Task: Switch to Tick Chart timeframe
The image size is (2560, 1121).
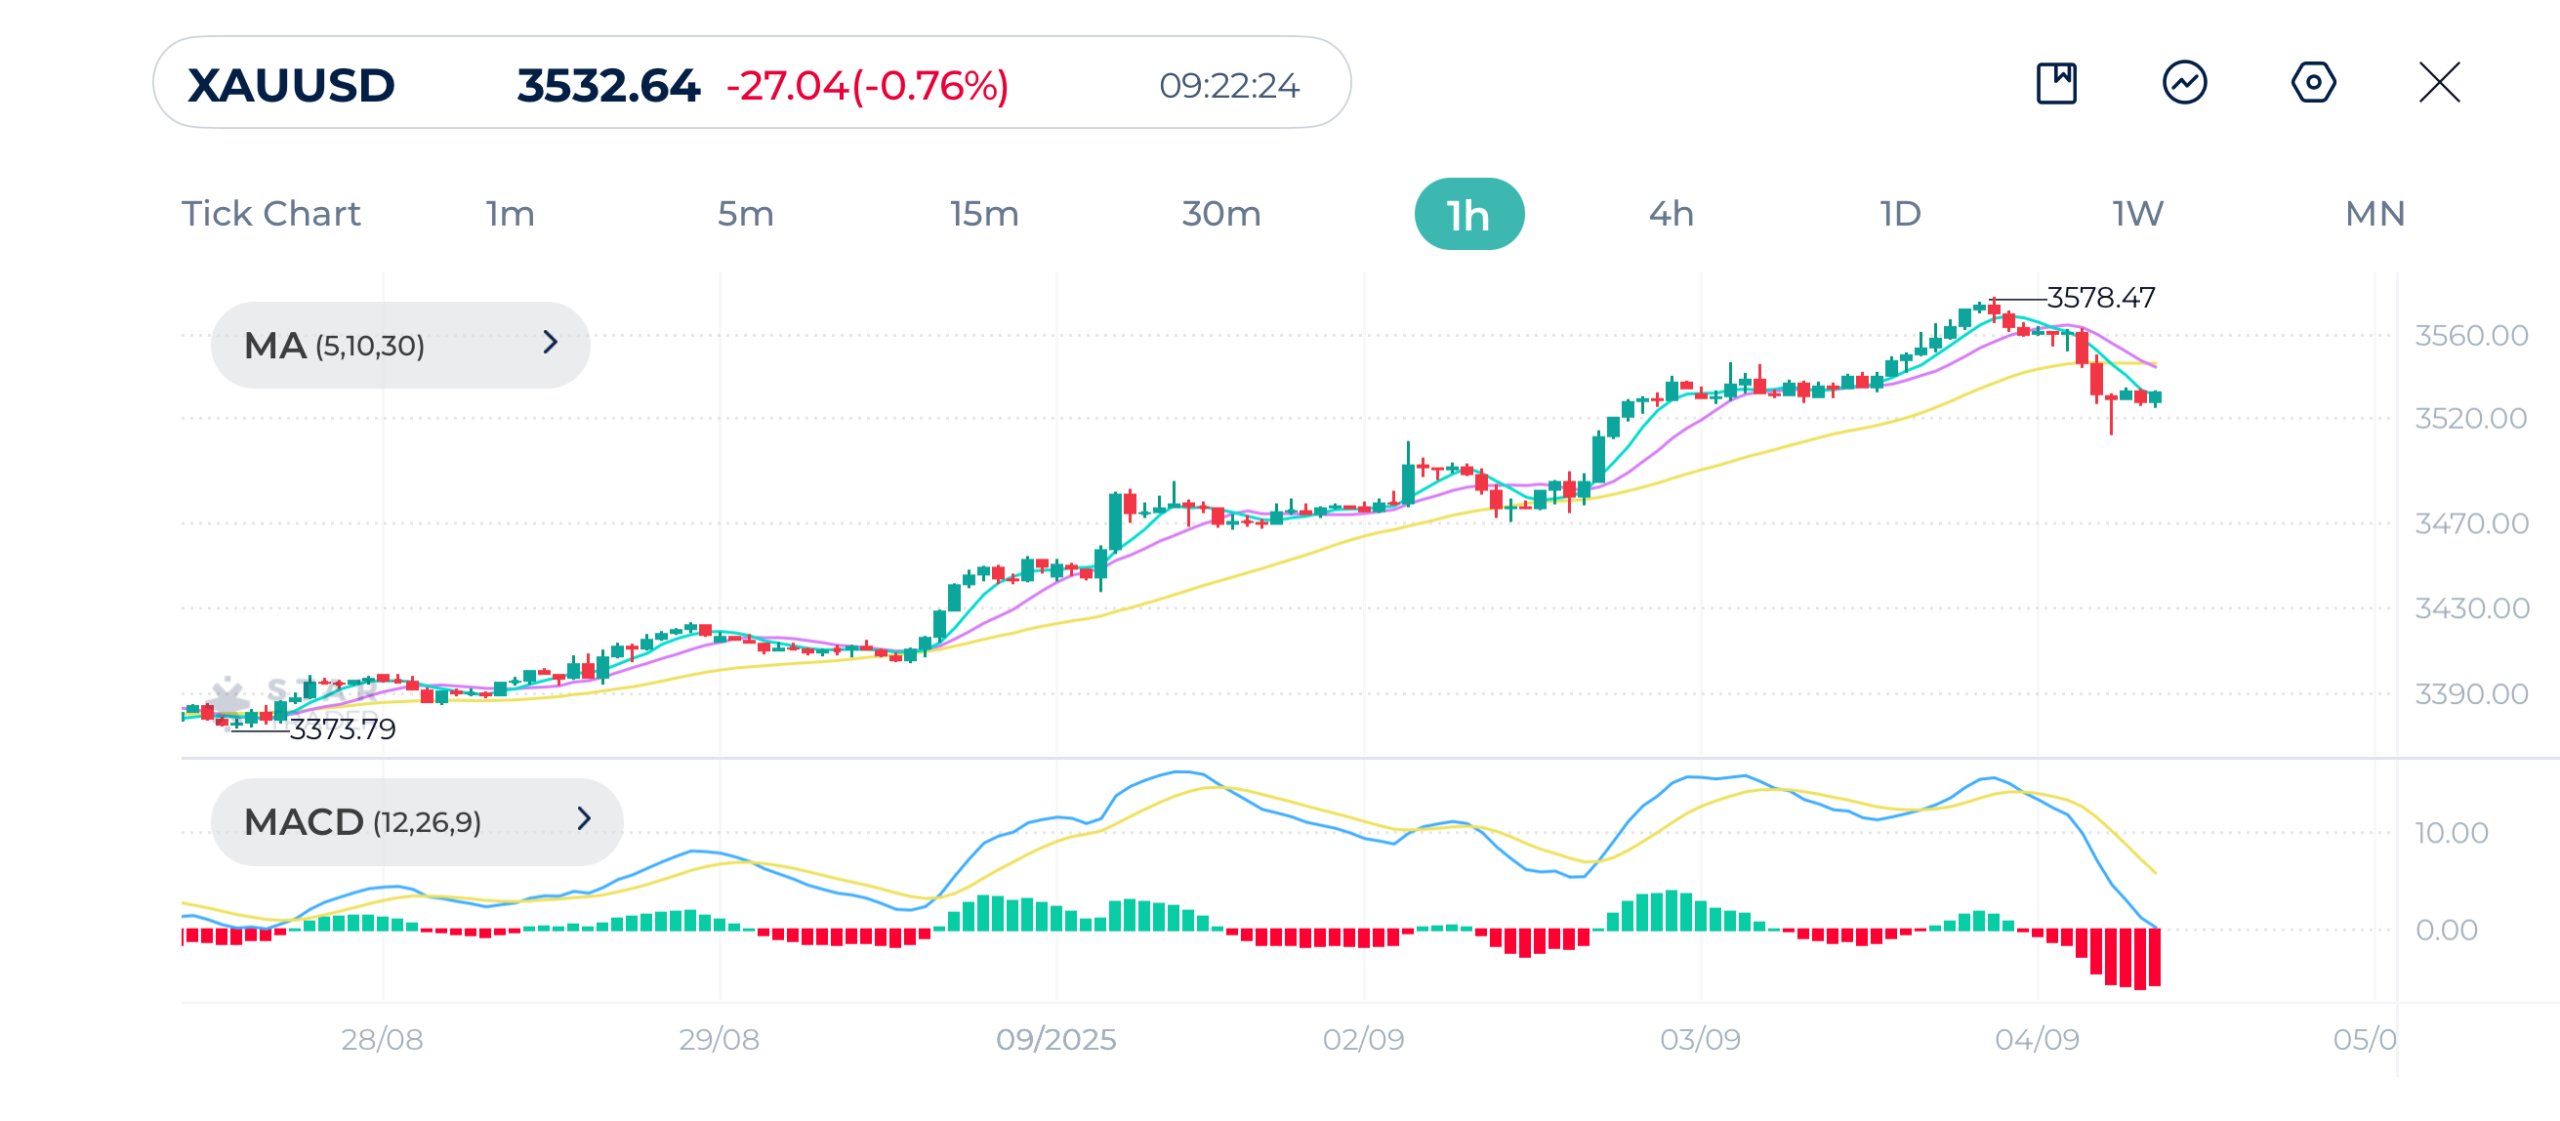Action: 271,214
